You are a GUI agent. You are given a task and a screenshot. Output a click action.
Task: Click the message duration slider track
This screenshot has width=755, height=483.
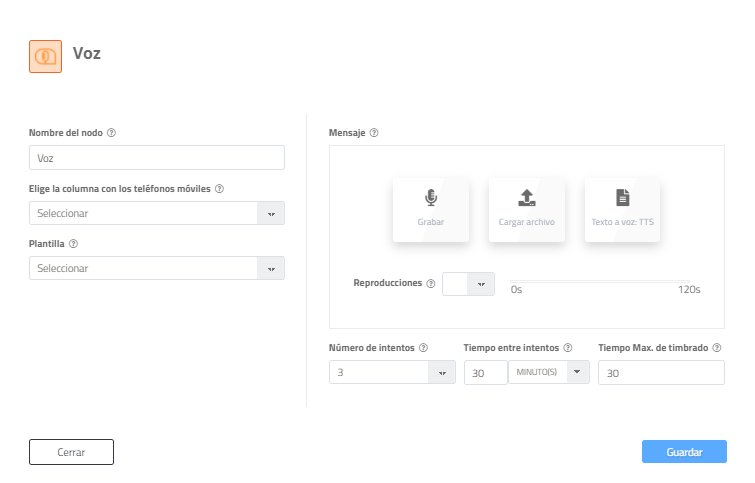pos(605,281)
